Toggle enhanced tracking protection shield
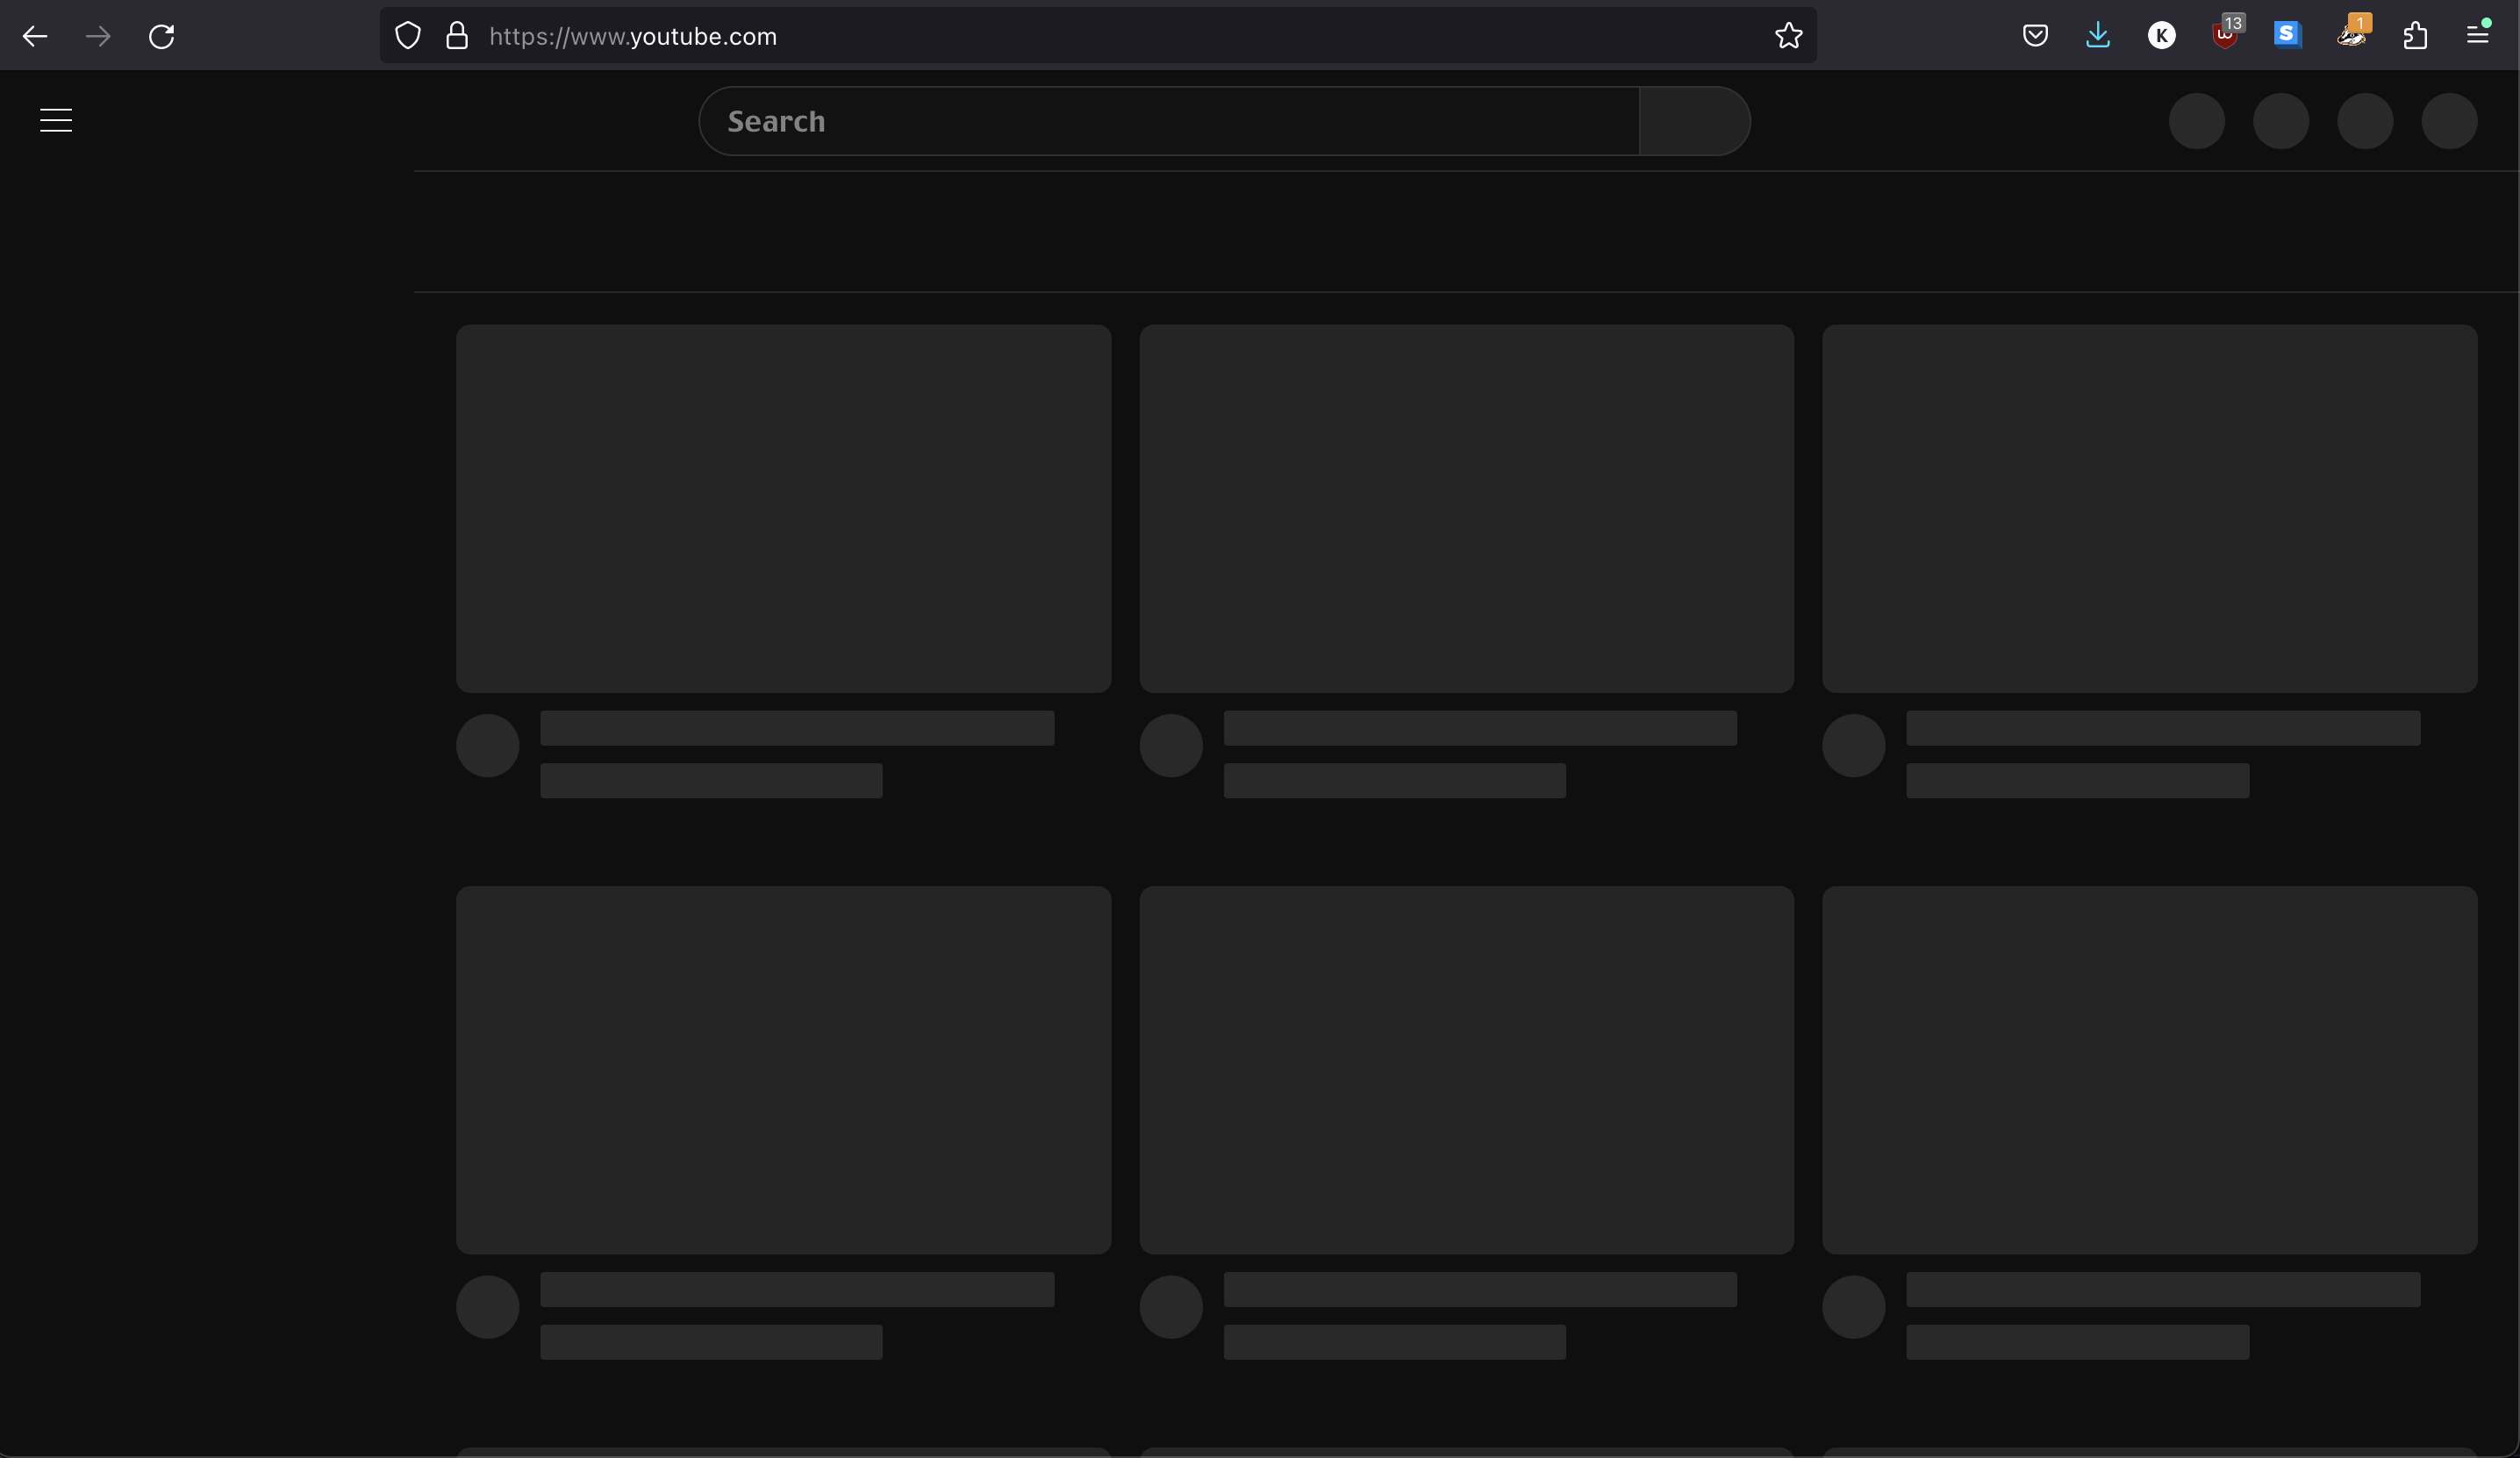This screenshot has height=1458, width=2520. tap(408, 35)
